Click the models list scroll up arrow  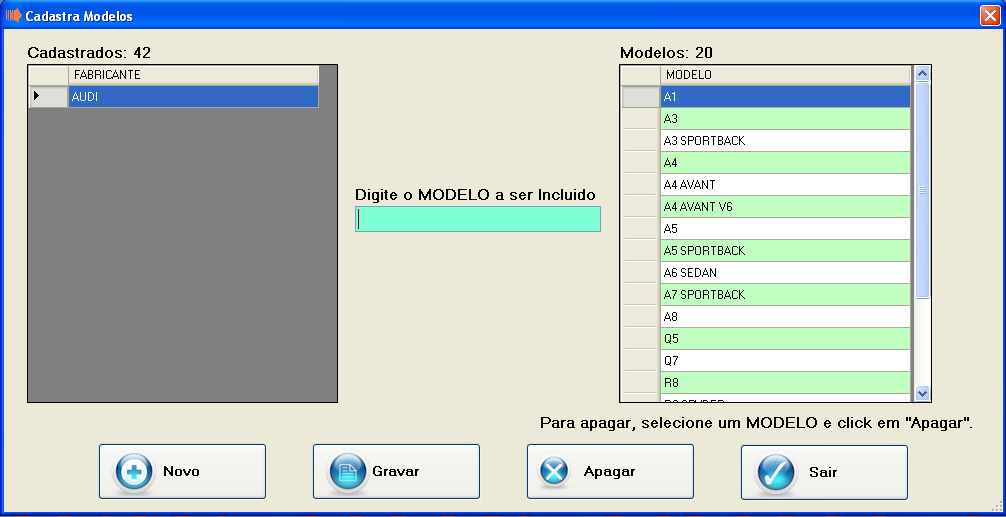pyautogui.click(x=923, y=74)
